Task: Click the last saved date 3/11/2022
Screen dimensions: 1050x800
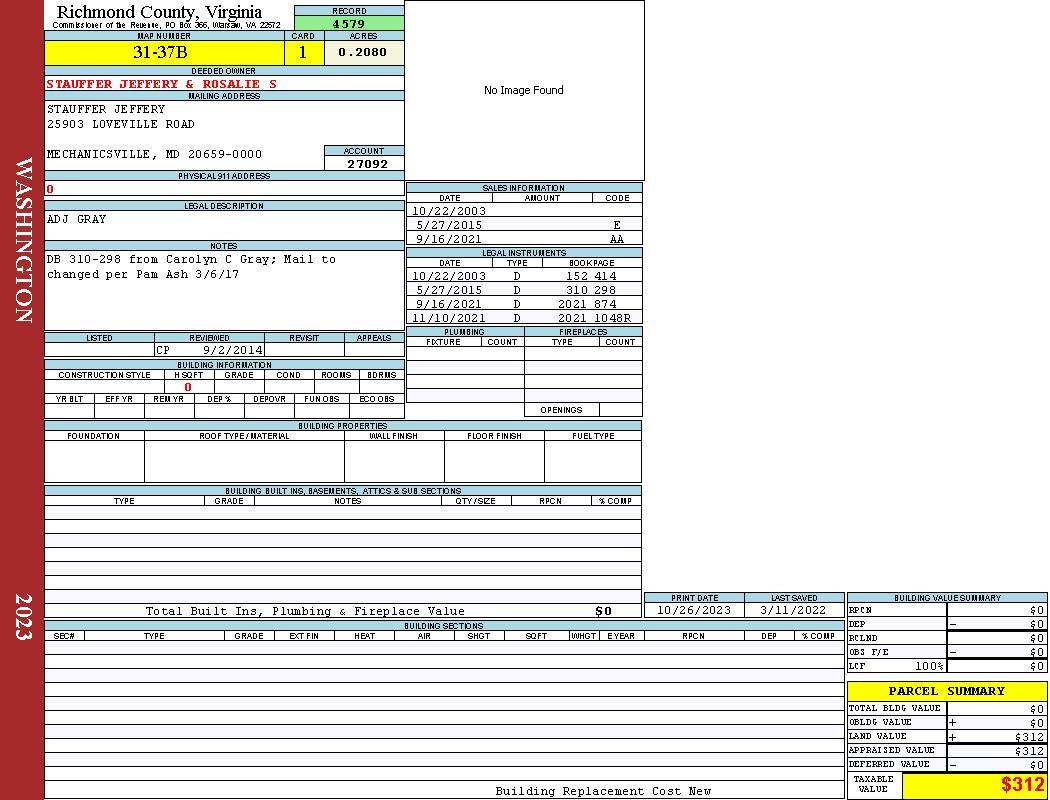Action: tap(793, 610)
